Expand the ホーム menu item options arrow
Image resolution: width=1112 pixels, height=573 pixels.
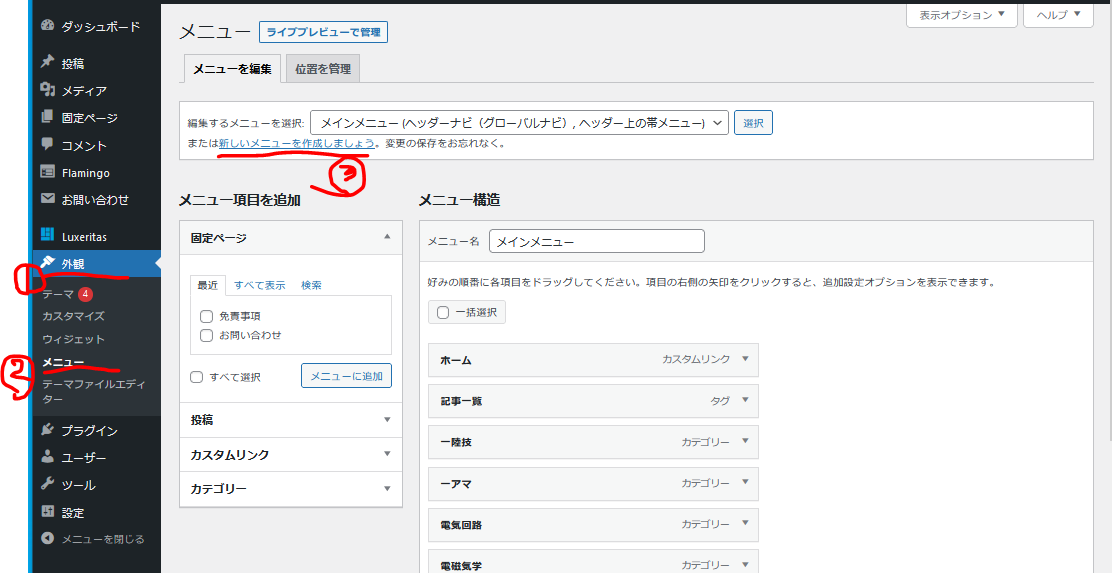[x=744, y=359]
